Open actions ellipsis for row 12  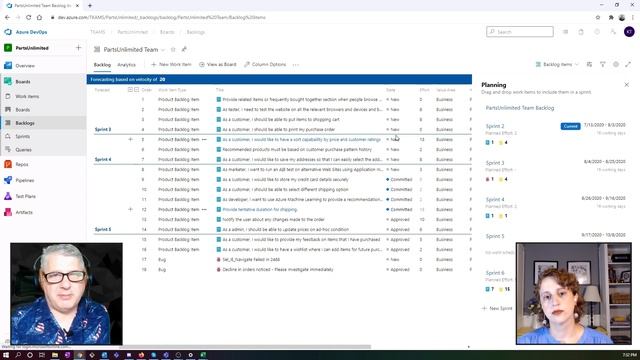tap(204, 209)
